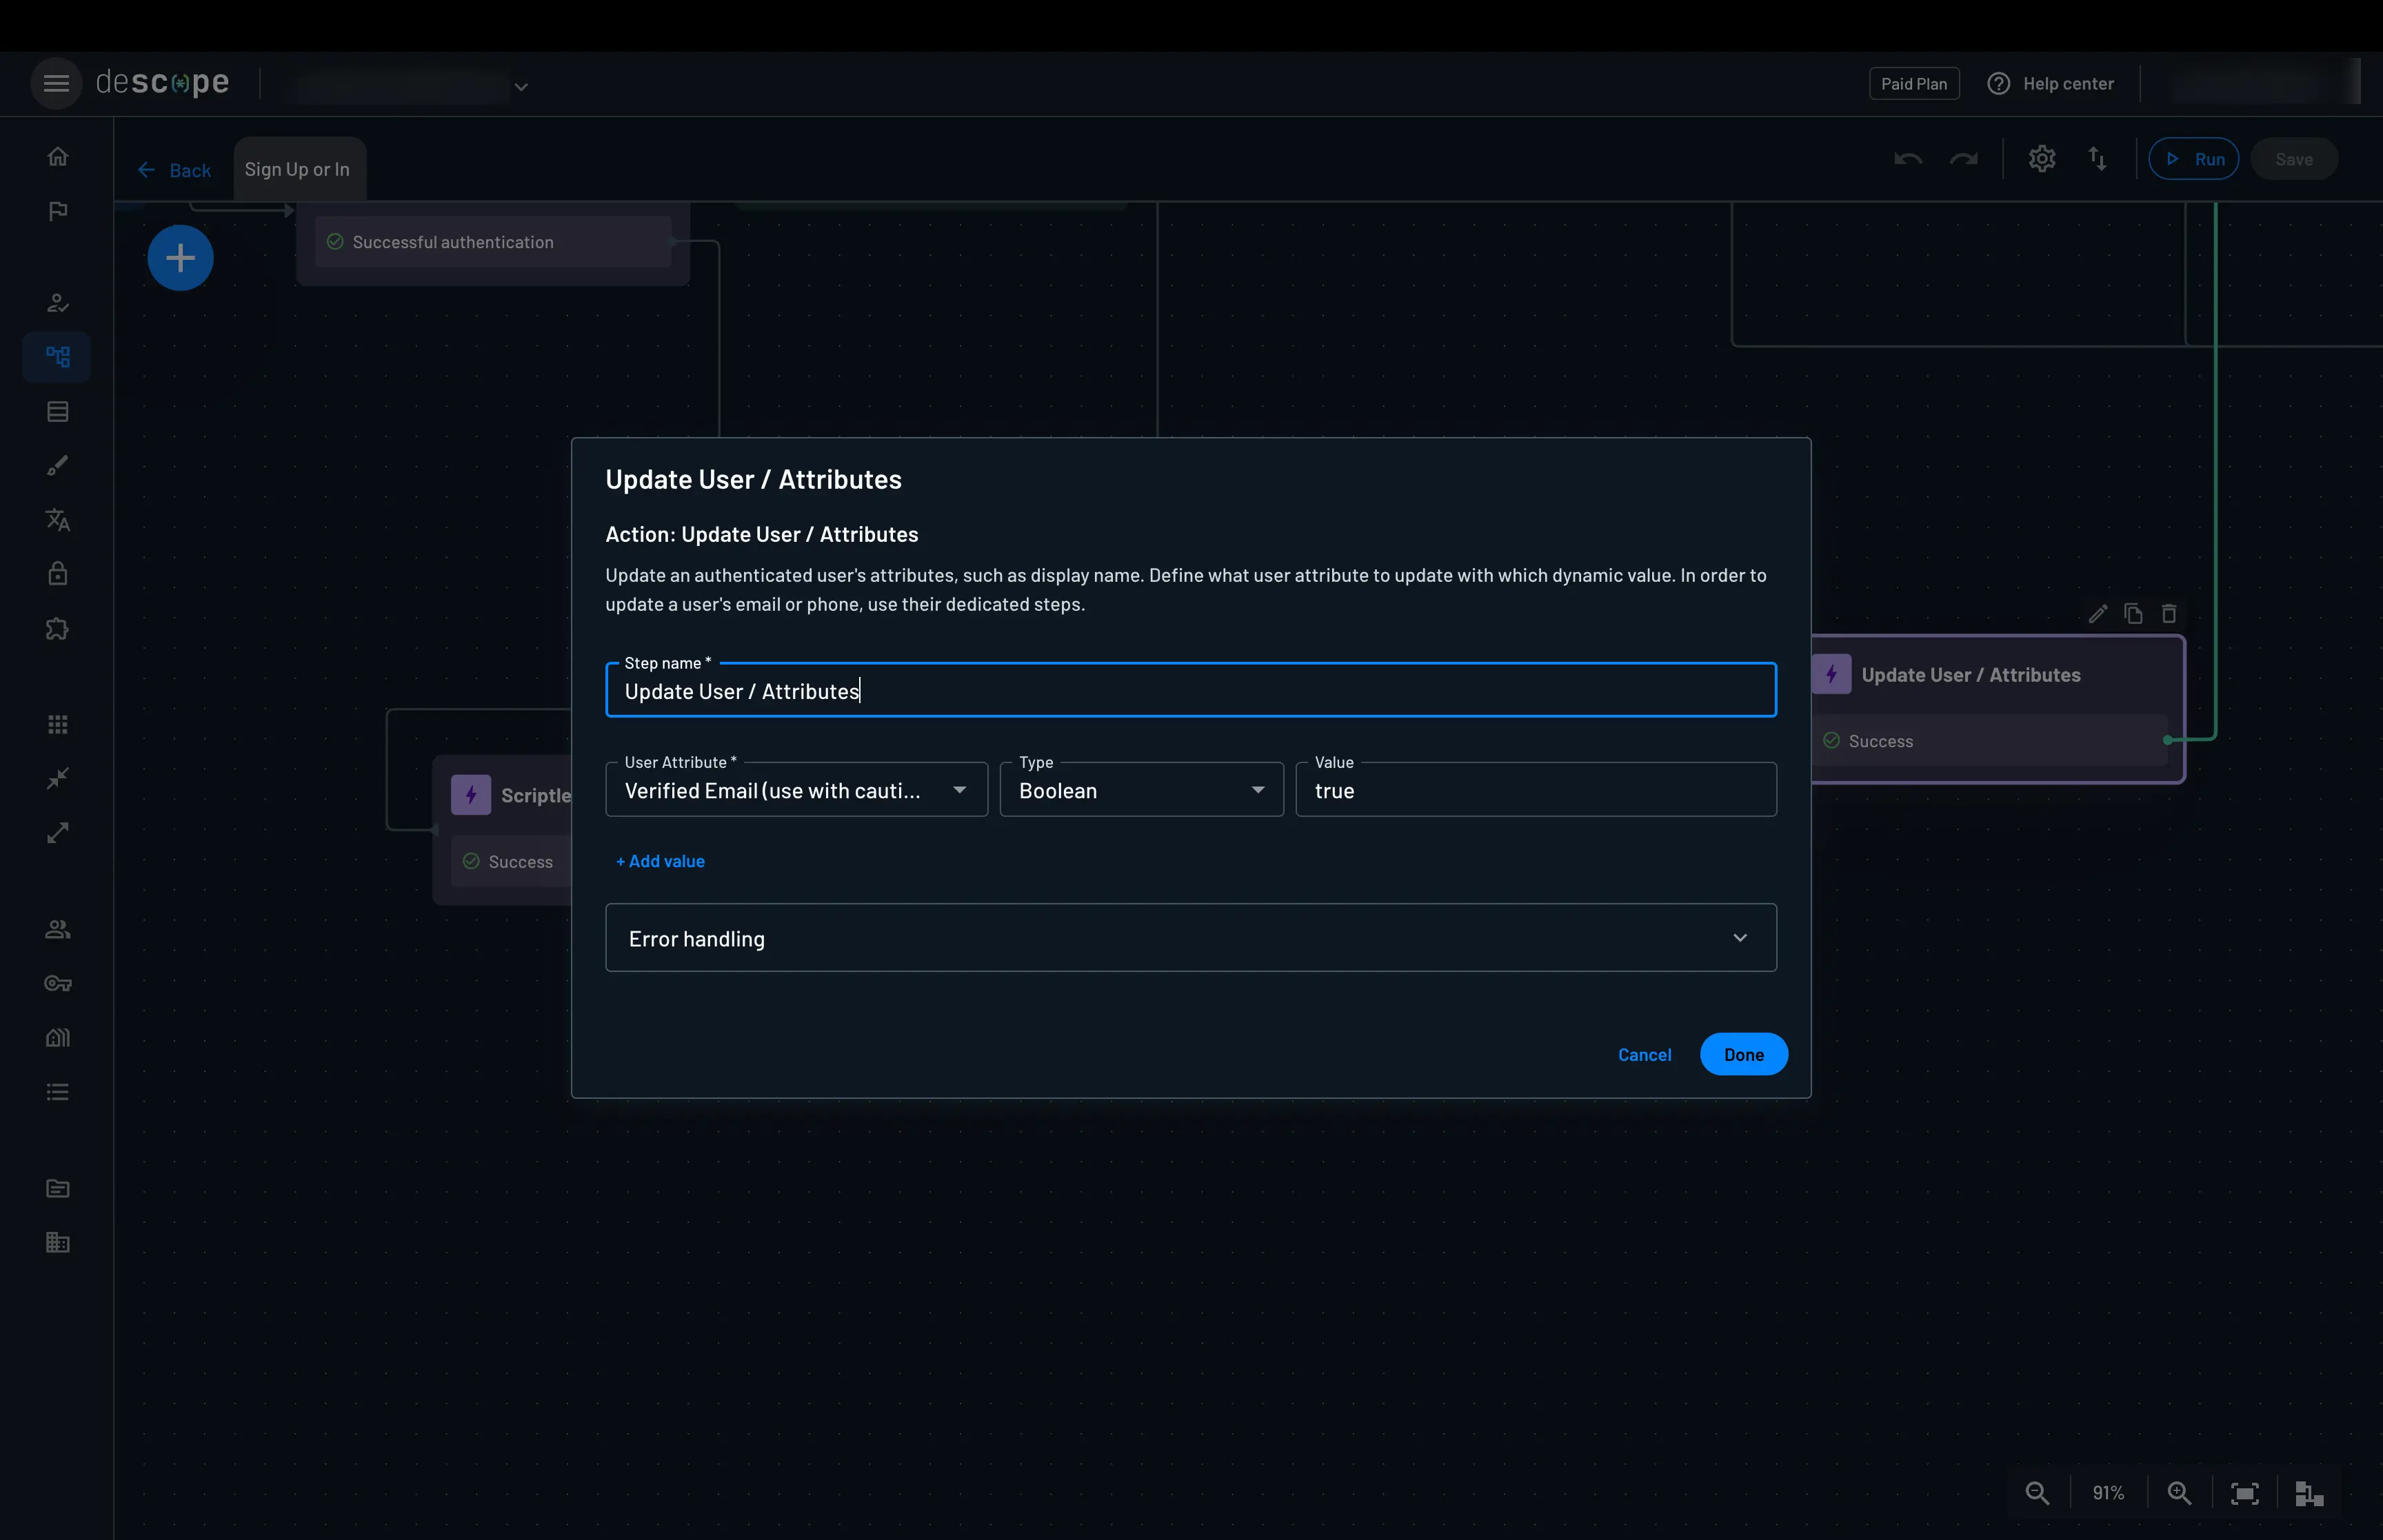Edit the Update User / Attributes node with pencil

pos(2098,614)
